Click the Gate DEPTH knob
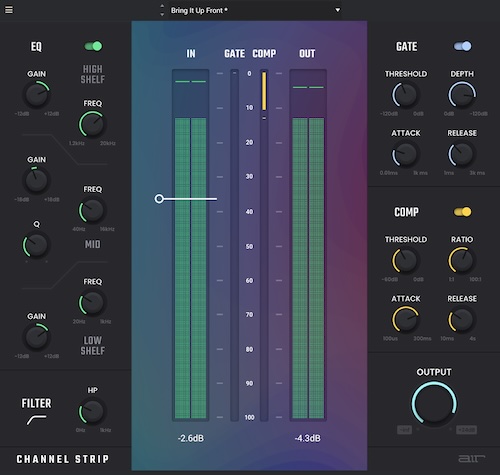500x475 pixels. [462, 95]
